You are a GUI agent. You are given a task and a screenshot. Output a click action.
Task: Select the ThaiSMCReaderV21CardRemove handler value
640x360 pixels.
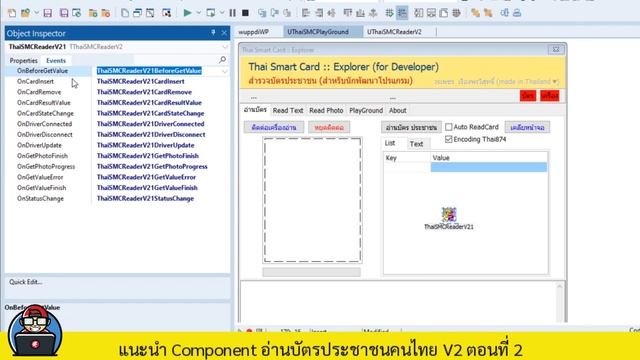(144, 92)
